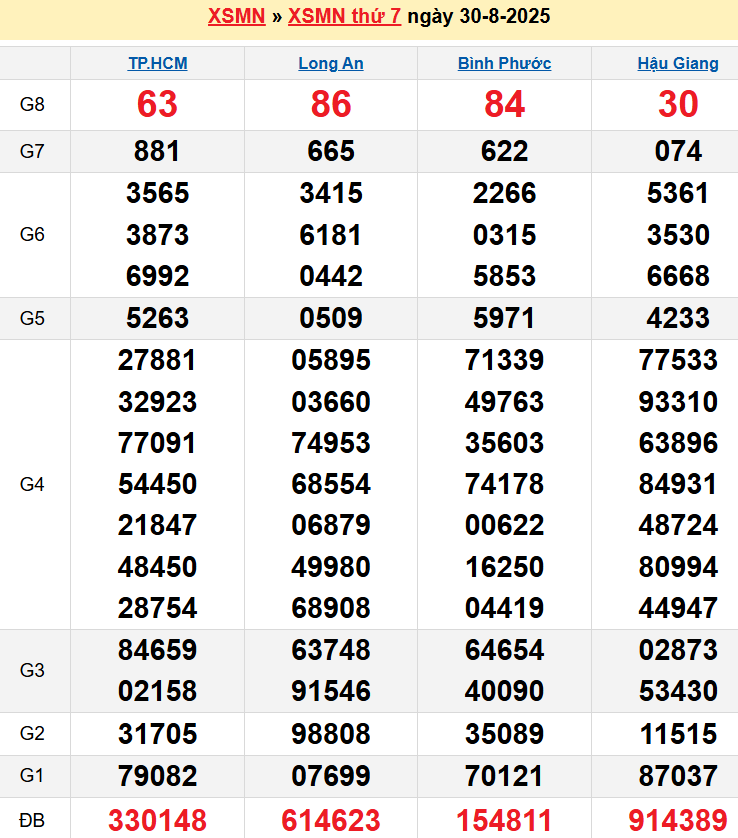
Task: Click G1 number 79082
Action: click(158, 776)
